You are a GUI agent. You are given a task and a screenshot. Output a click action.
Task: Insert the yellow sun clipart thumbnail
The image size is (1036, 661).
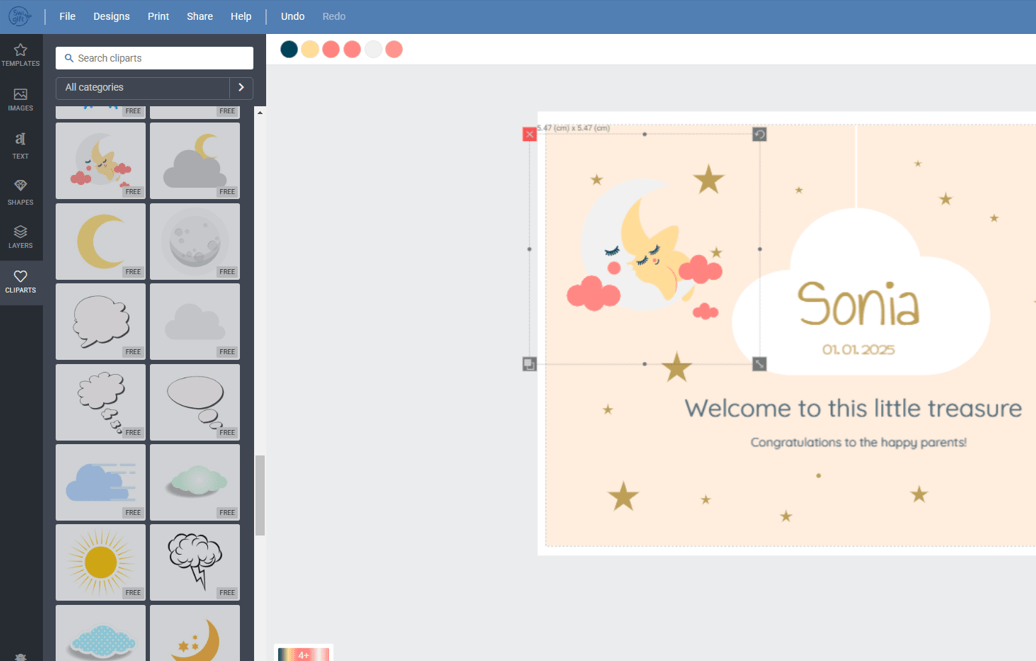(x=101, y=563)
